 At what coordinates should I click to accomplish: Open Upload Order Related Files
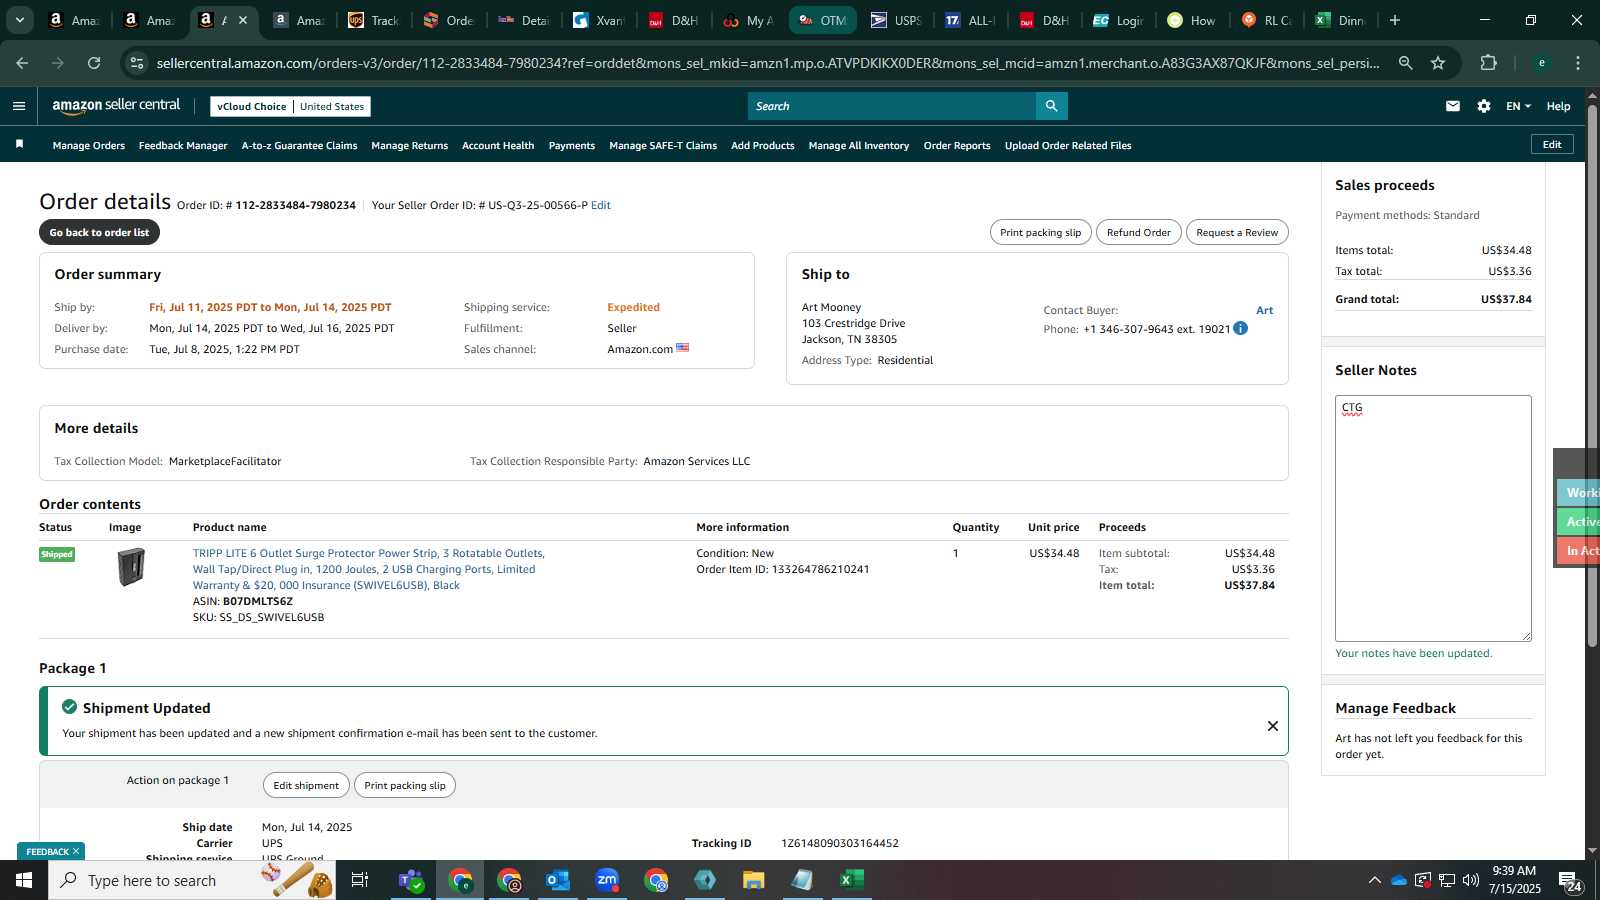pos(1068,145)
